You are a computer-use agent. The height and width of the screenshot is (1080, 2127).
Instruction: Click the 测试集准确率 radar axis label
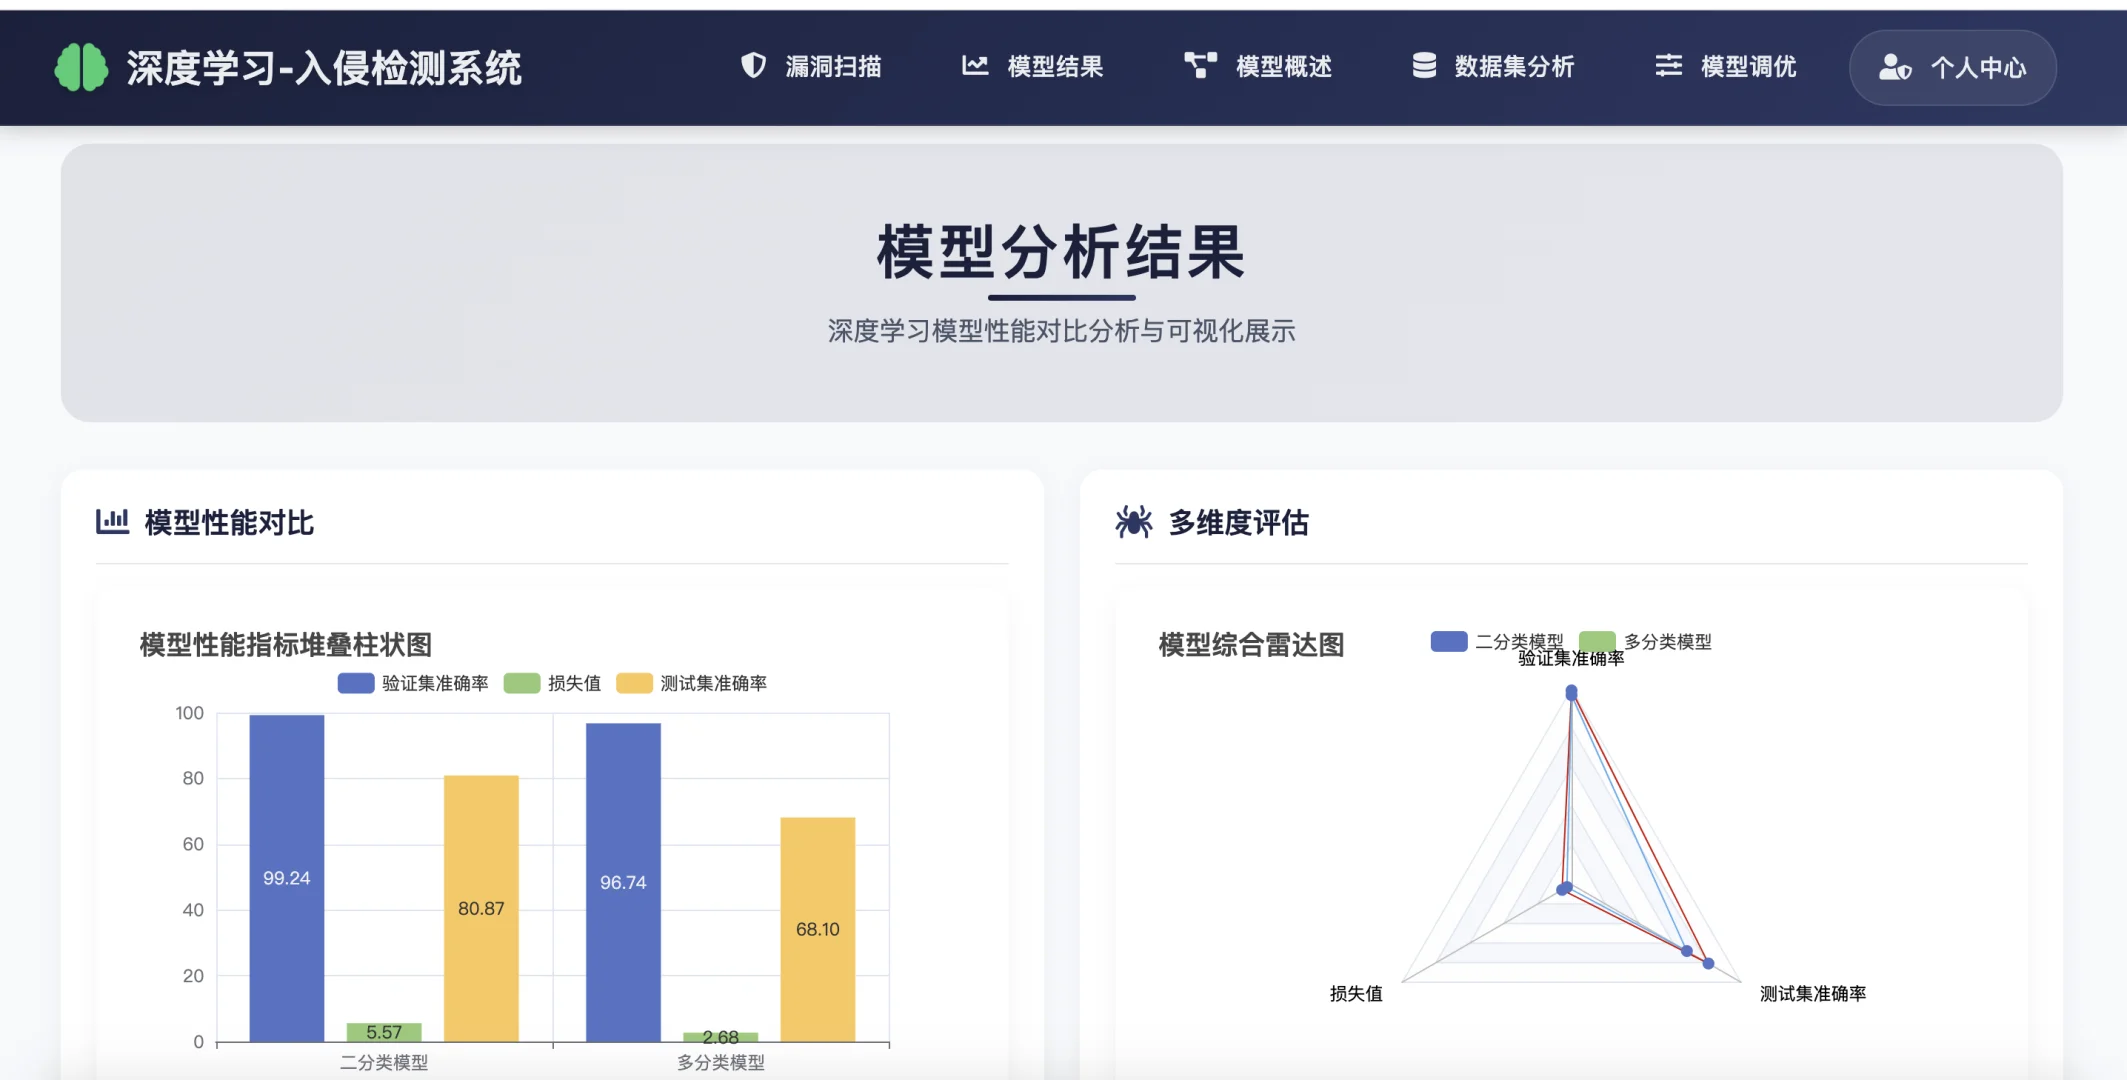tap(1812, 993)
